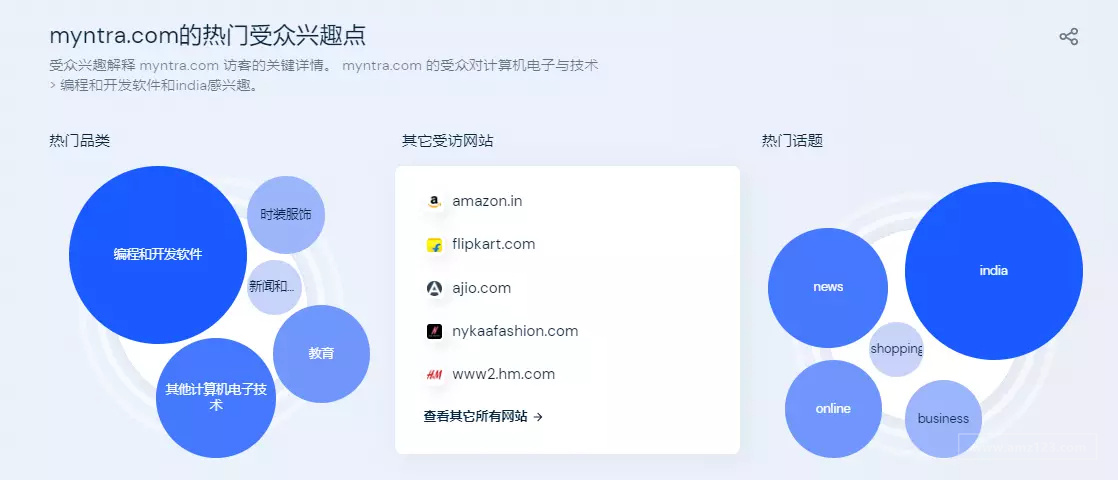Click the H&M logo icon

click(434, 374)
